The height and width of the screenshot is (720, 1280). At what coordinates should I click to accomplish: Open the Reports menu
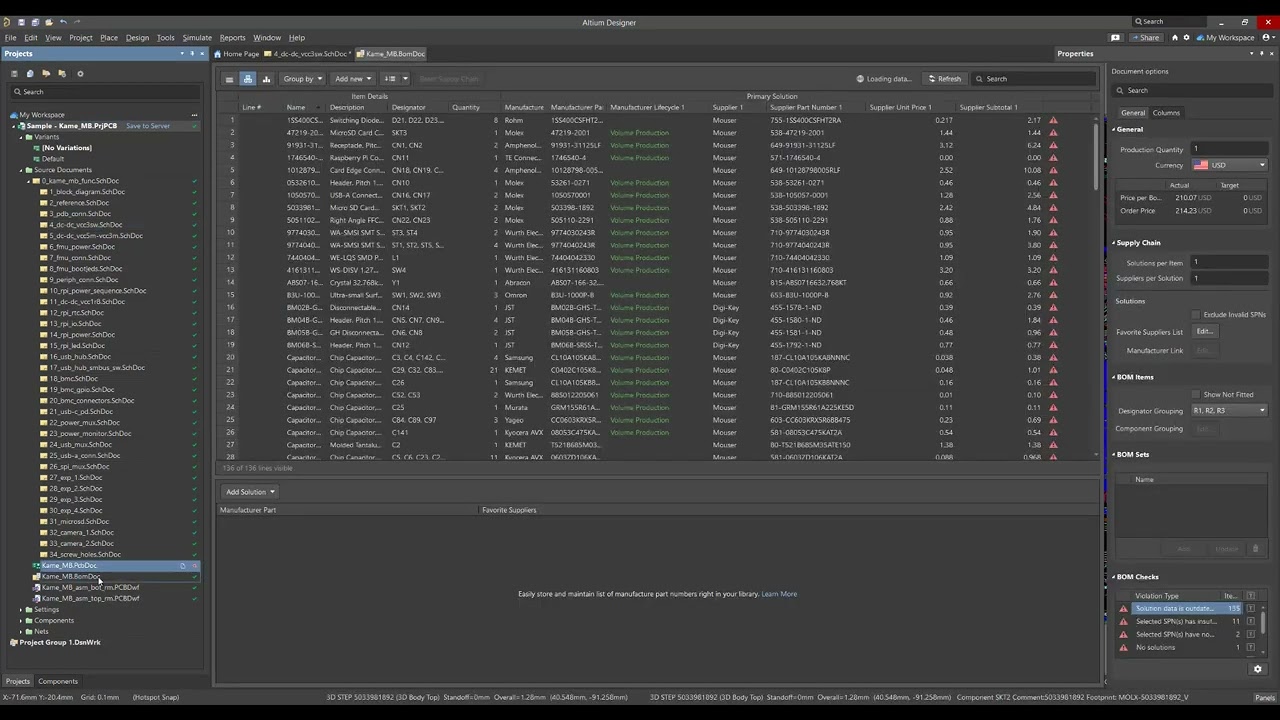point(232,38)
